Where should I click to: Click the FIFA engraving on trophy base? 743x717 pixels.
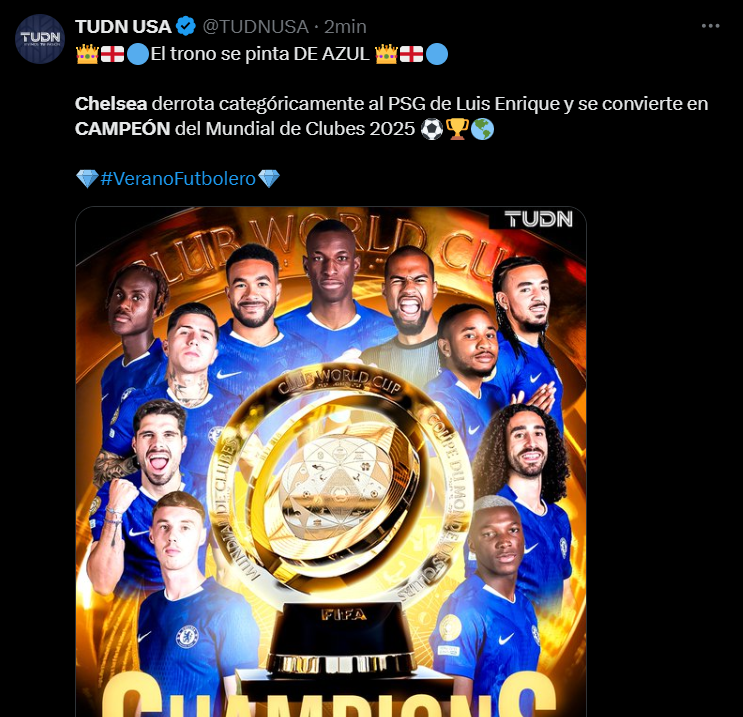344,615
